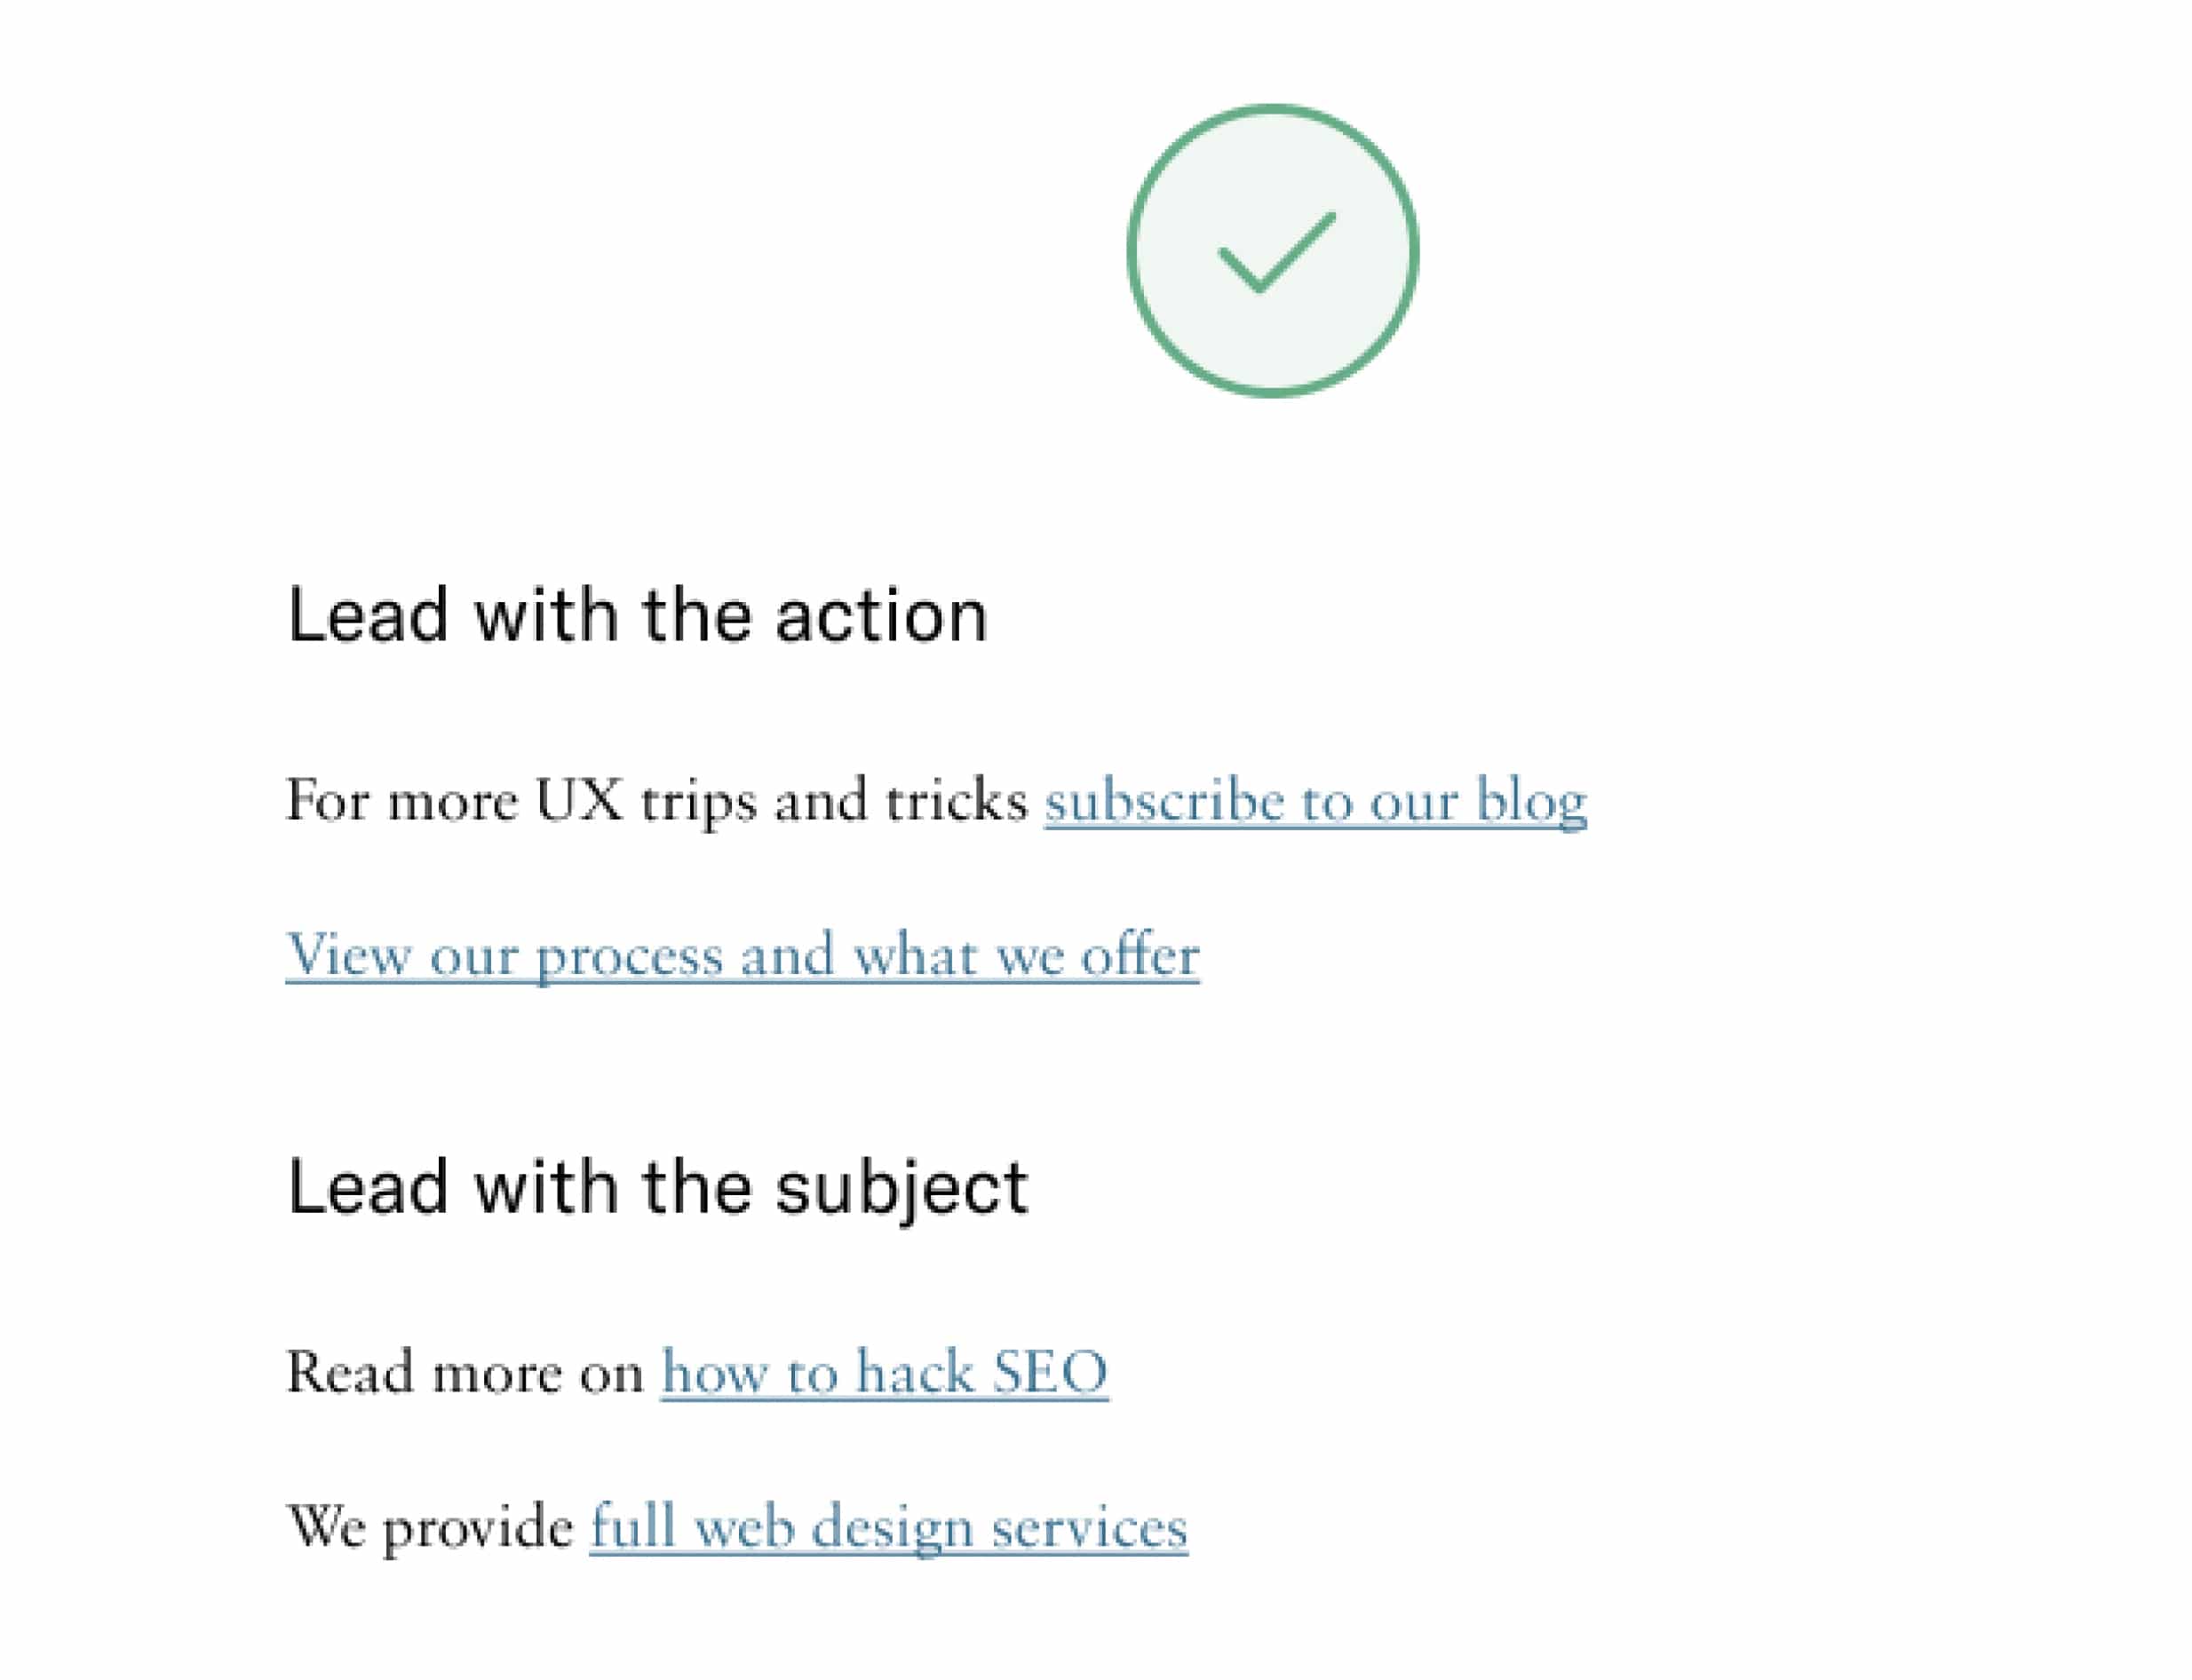Click the word 'UX' in the first sentence
The image size is (2192, 1680).
(x=578, y=801)
